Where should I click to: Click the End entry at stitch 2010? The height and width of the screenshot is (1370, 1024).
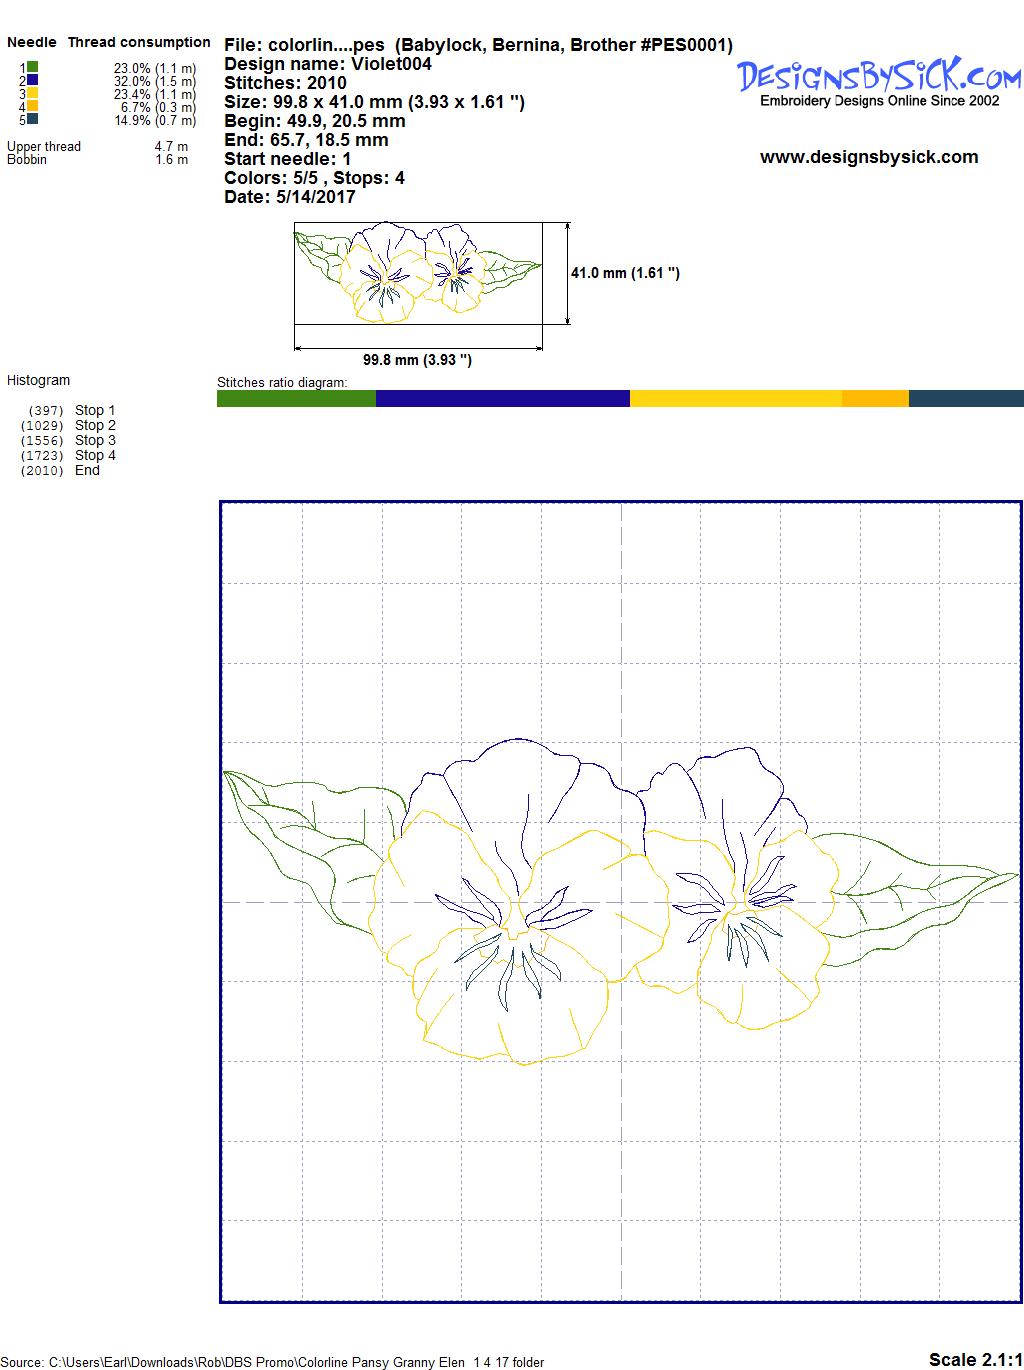pos(87,470)
